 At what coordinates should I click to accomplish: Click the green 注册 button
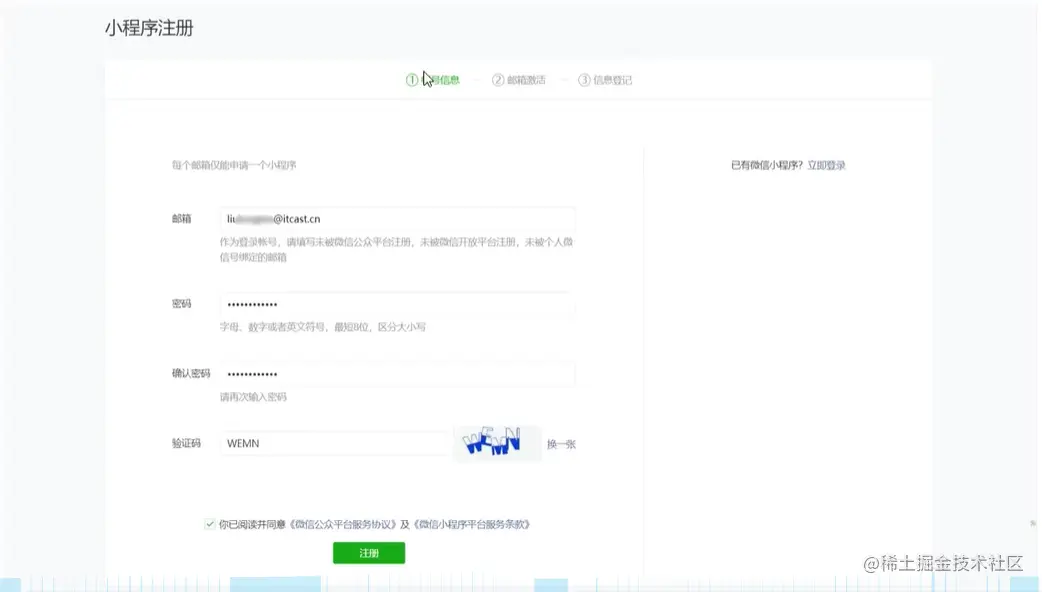pyautogui.click(x=369, y=553)
